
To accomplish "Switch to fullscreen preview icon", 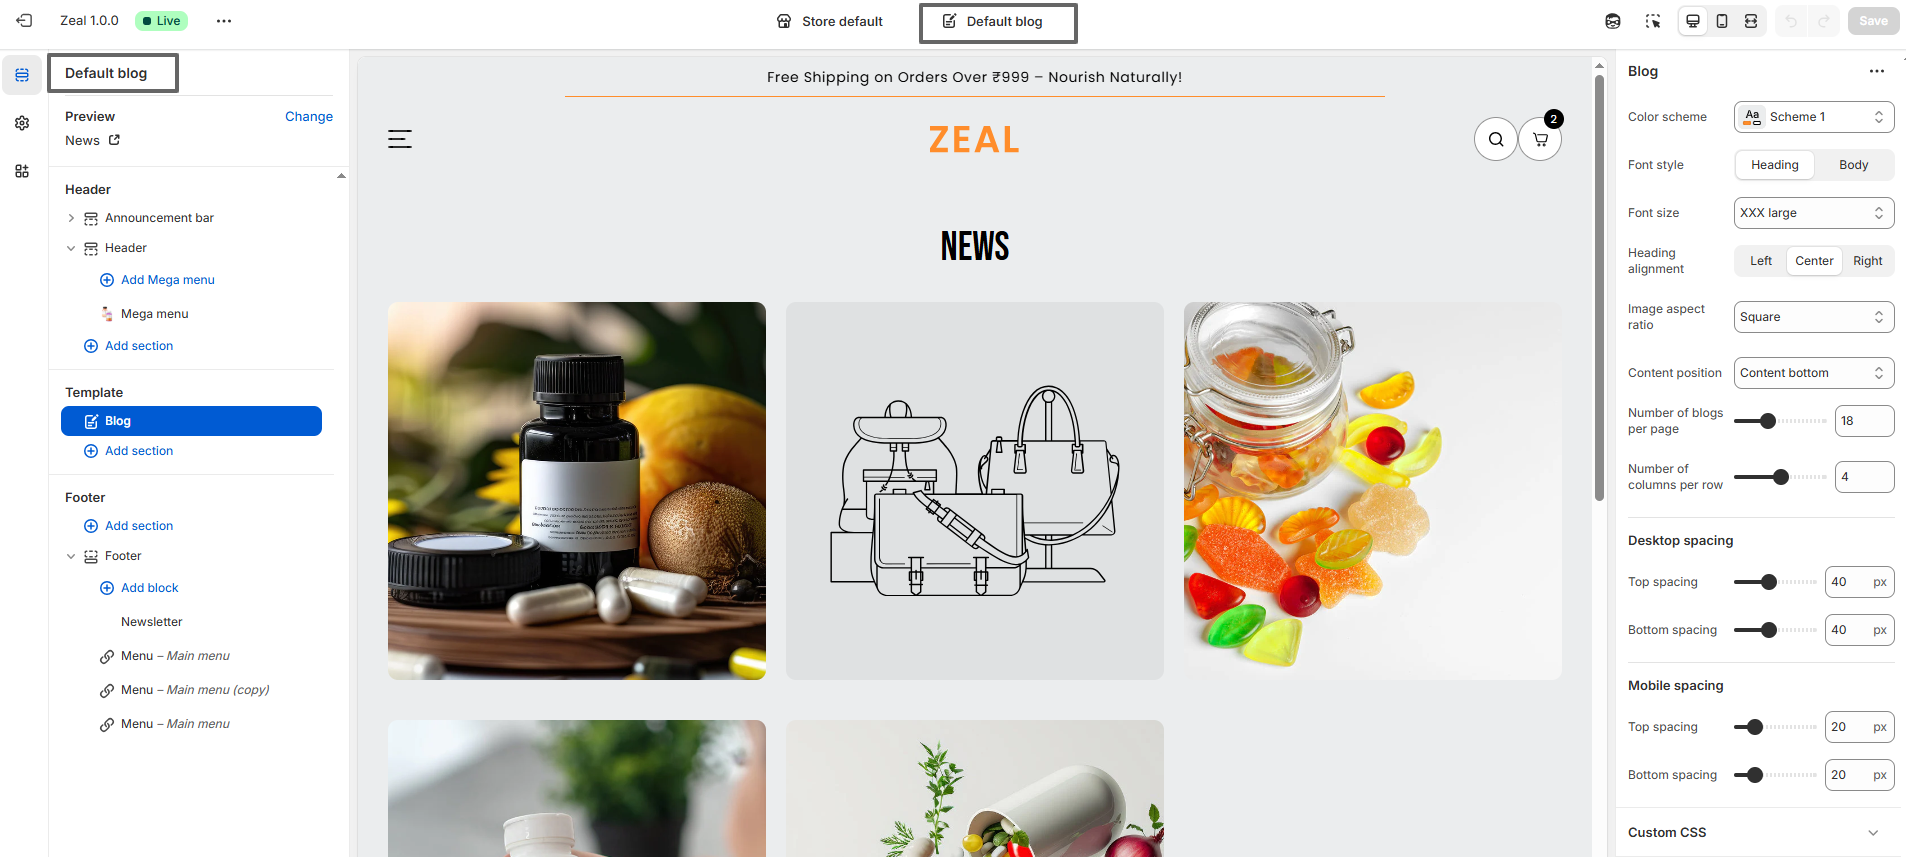I will point(1751,21).
